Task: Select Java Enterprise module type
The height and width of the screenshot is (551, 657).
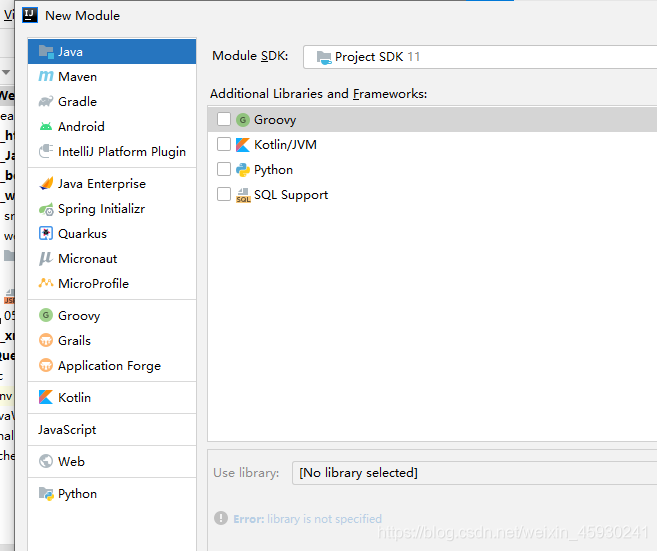Action: (x=101, y=184)
